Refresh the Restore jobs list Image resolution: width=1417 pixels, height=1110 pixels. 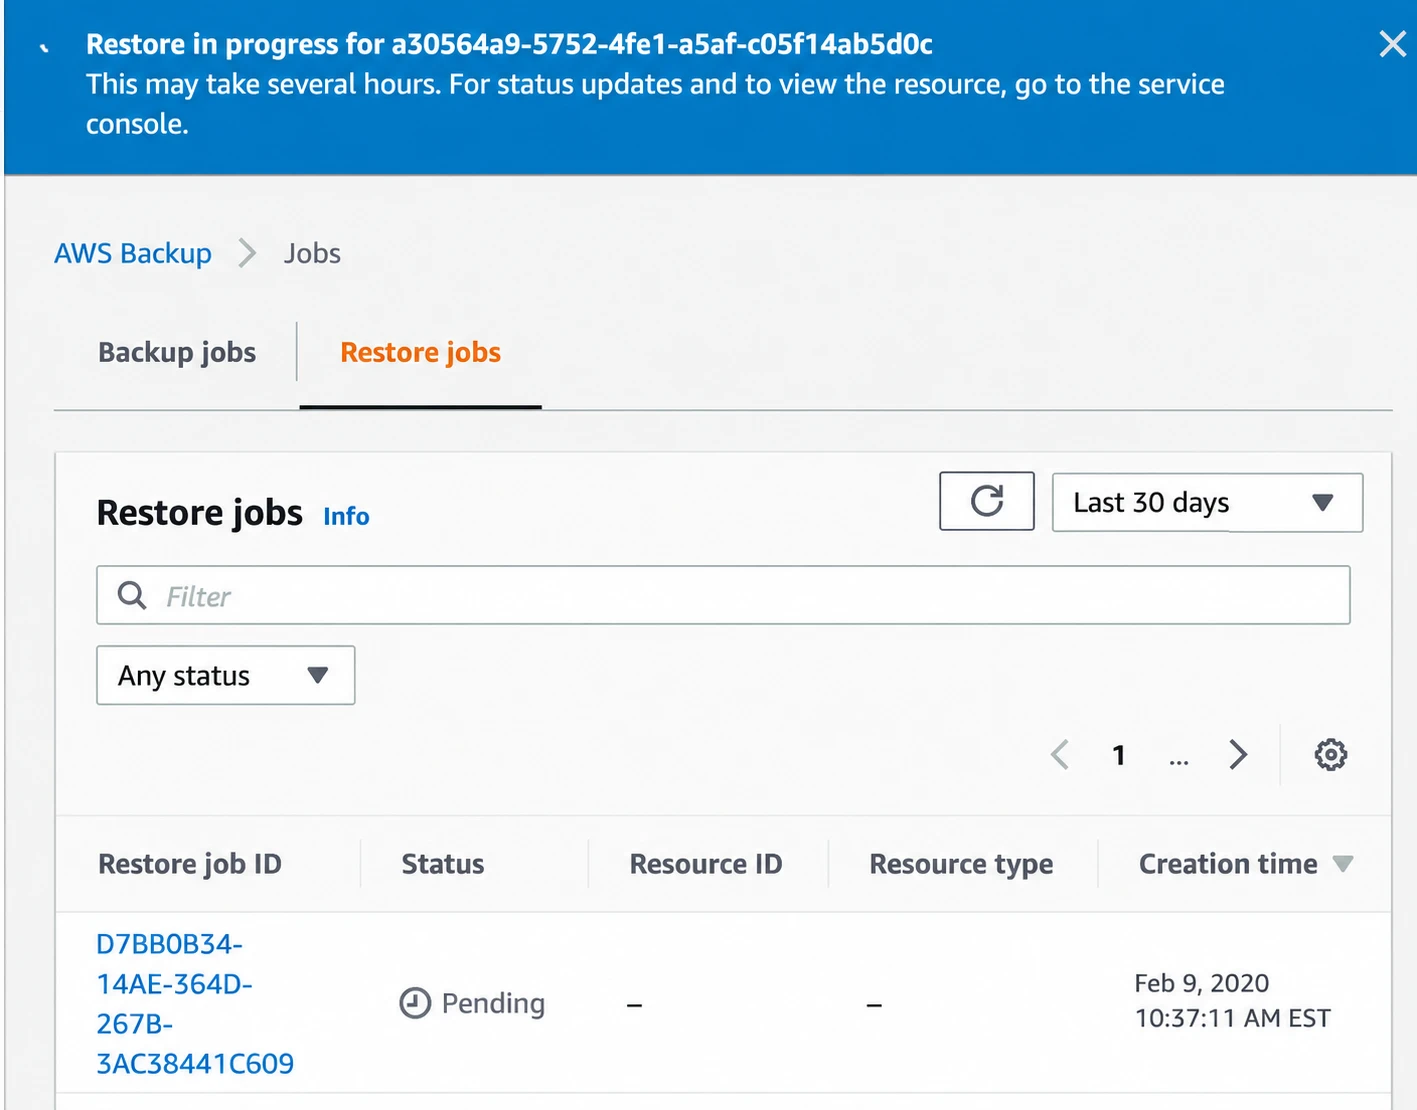[x=986, y=501]
